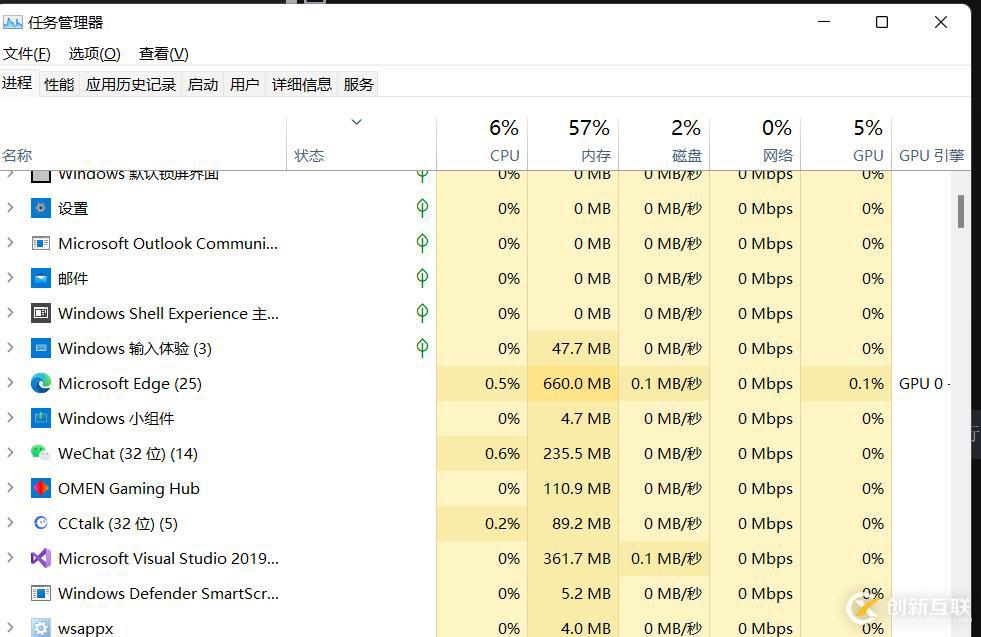Switch to the 性能 tab
Image resolution: width=981 pixels, height=637 pixels.
(59, 85)
